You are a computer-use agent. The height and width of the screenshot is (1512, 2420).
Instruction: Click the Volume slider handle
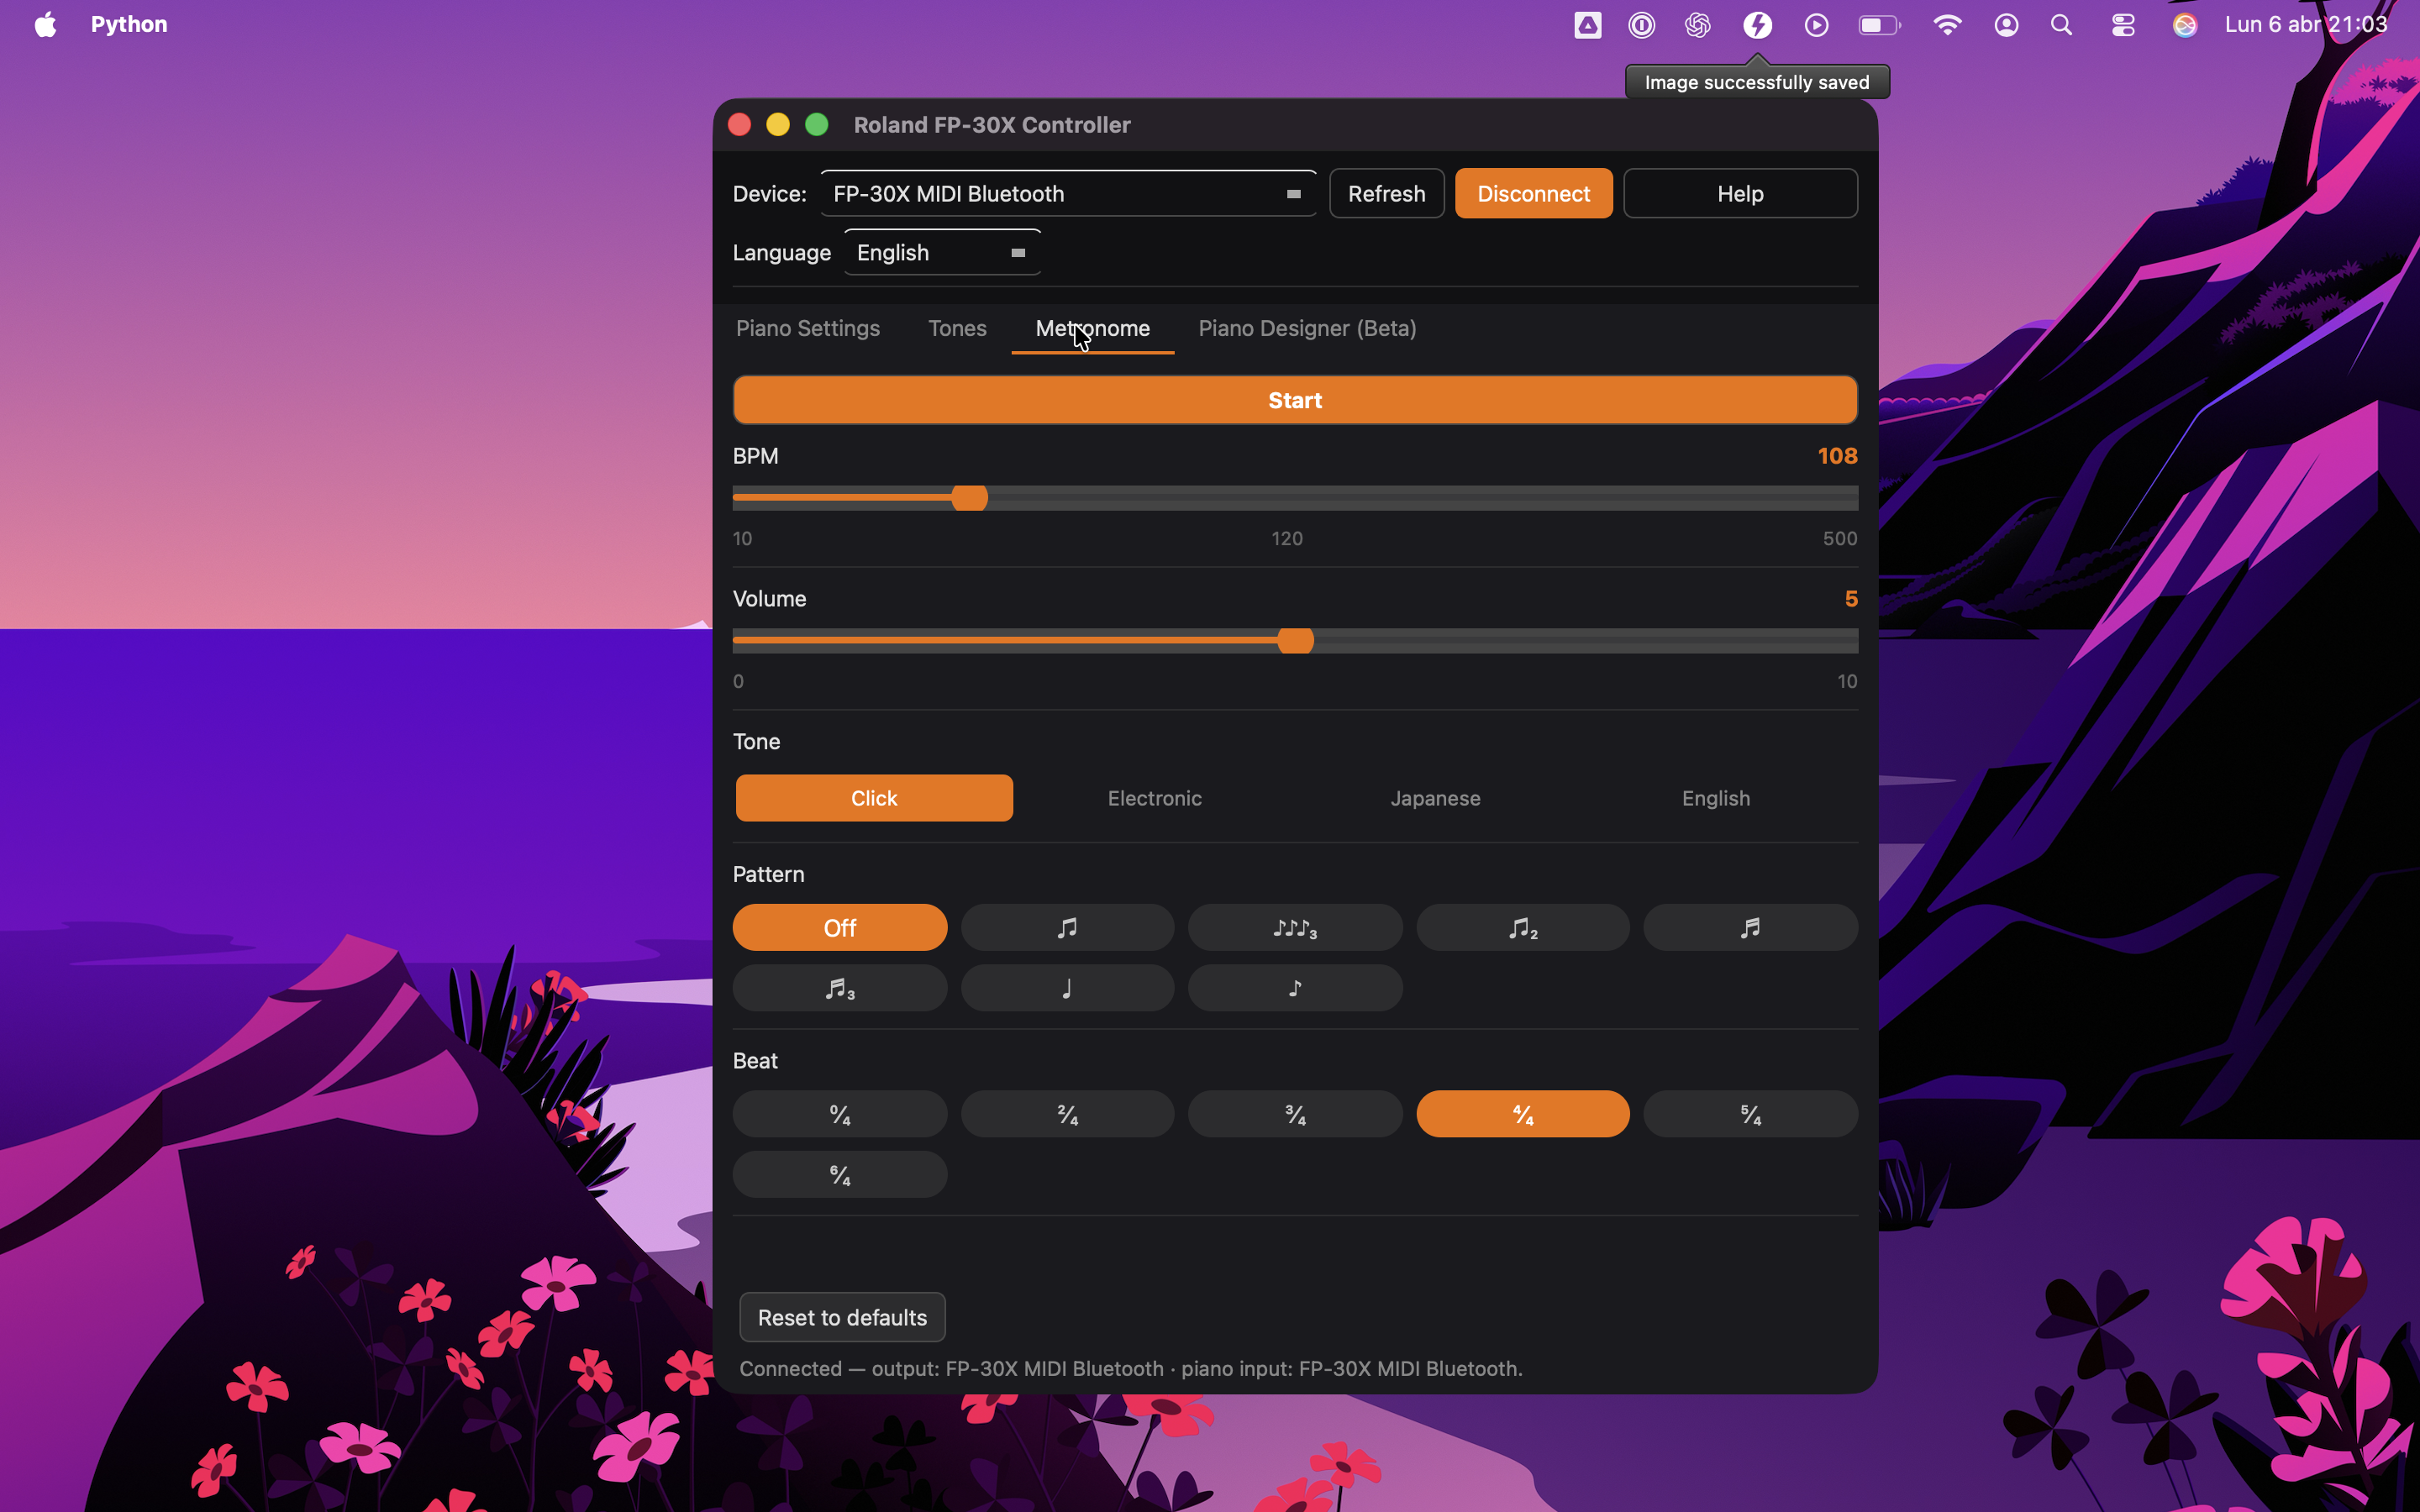(1295, 641)
